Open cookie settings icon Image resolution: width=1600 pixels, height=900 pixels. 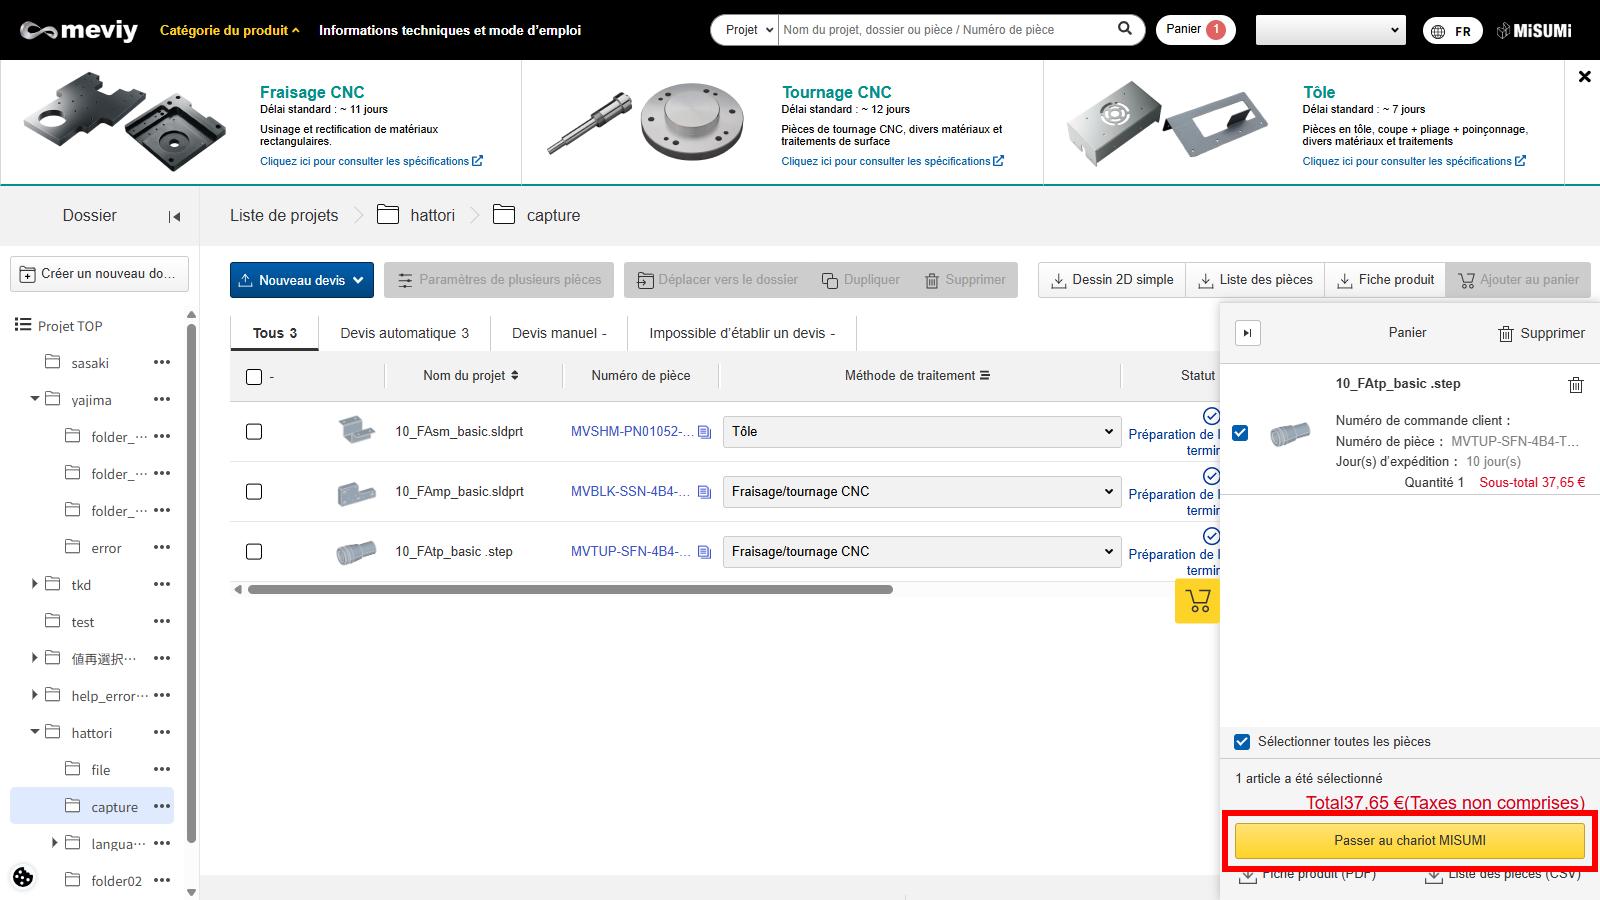(x=23, y=877)
